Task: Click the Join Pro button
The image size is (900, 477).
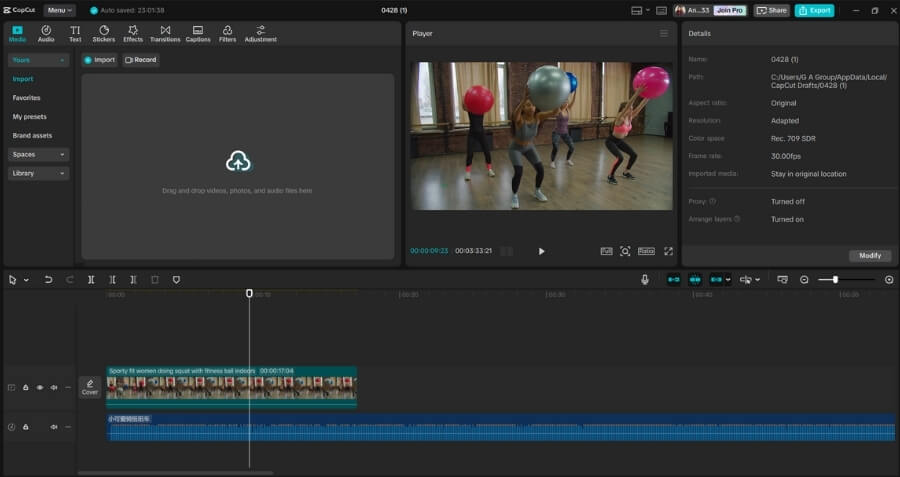Action: coord(730,10)
